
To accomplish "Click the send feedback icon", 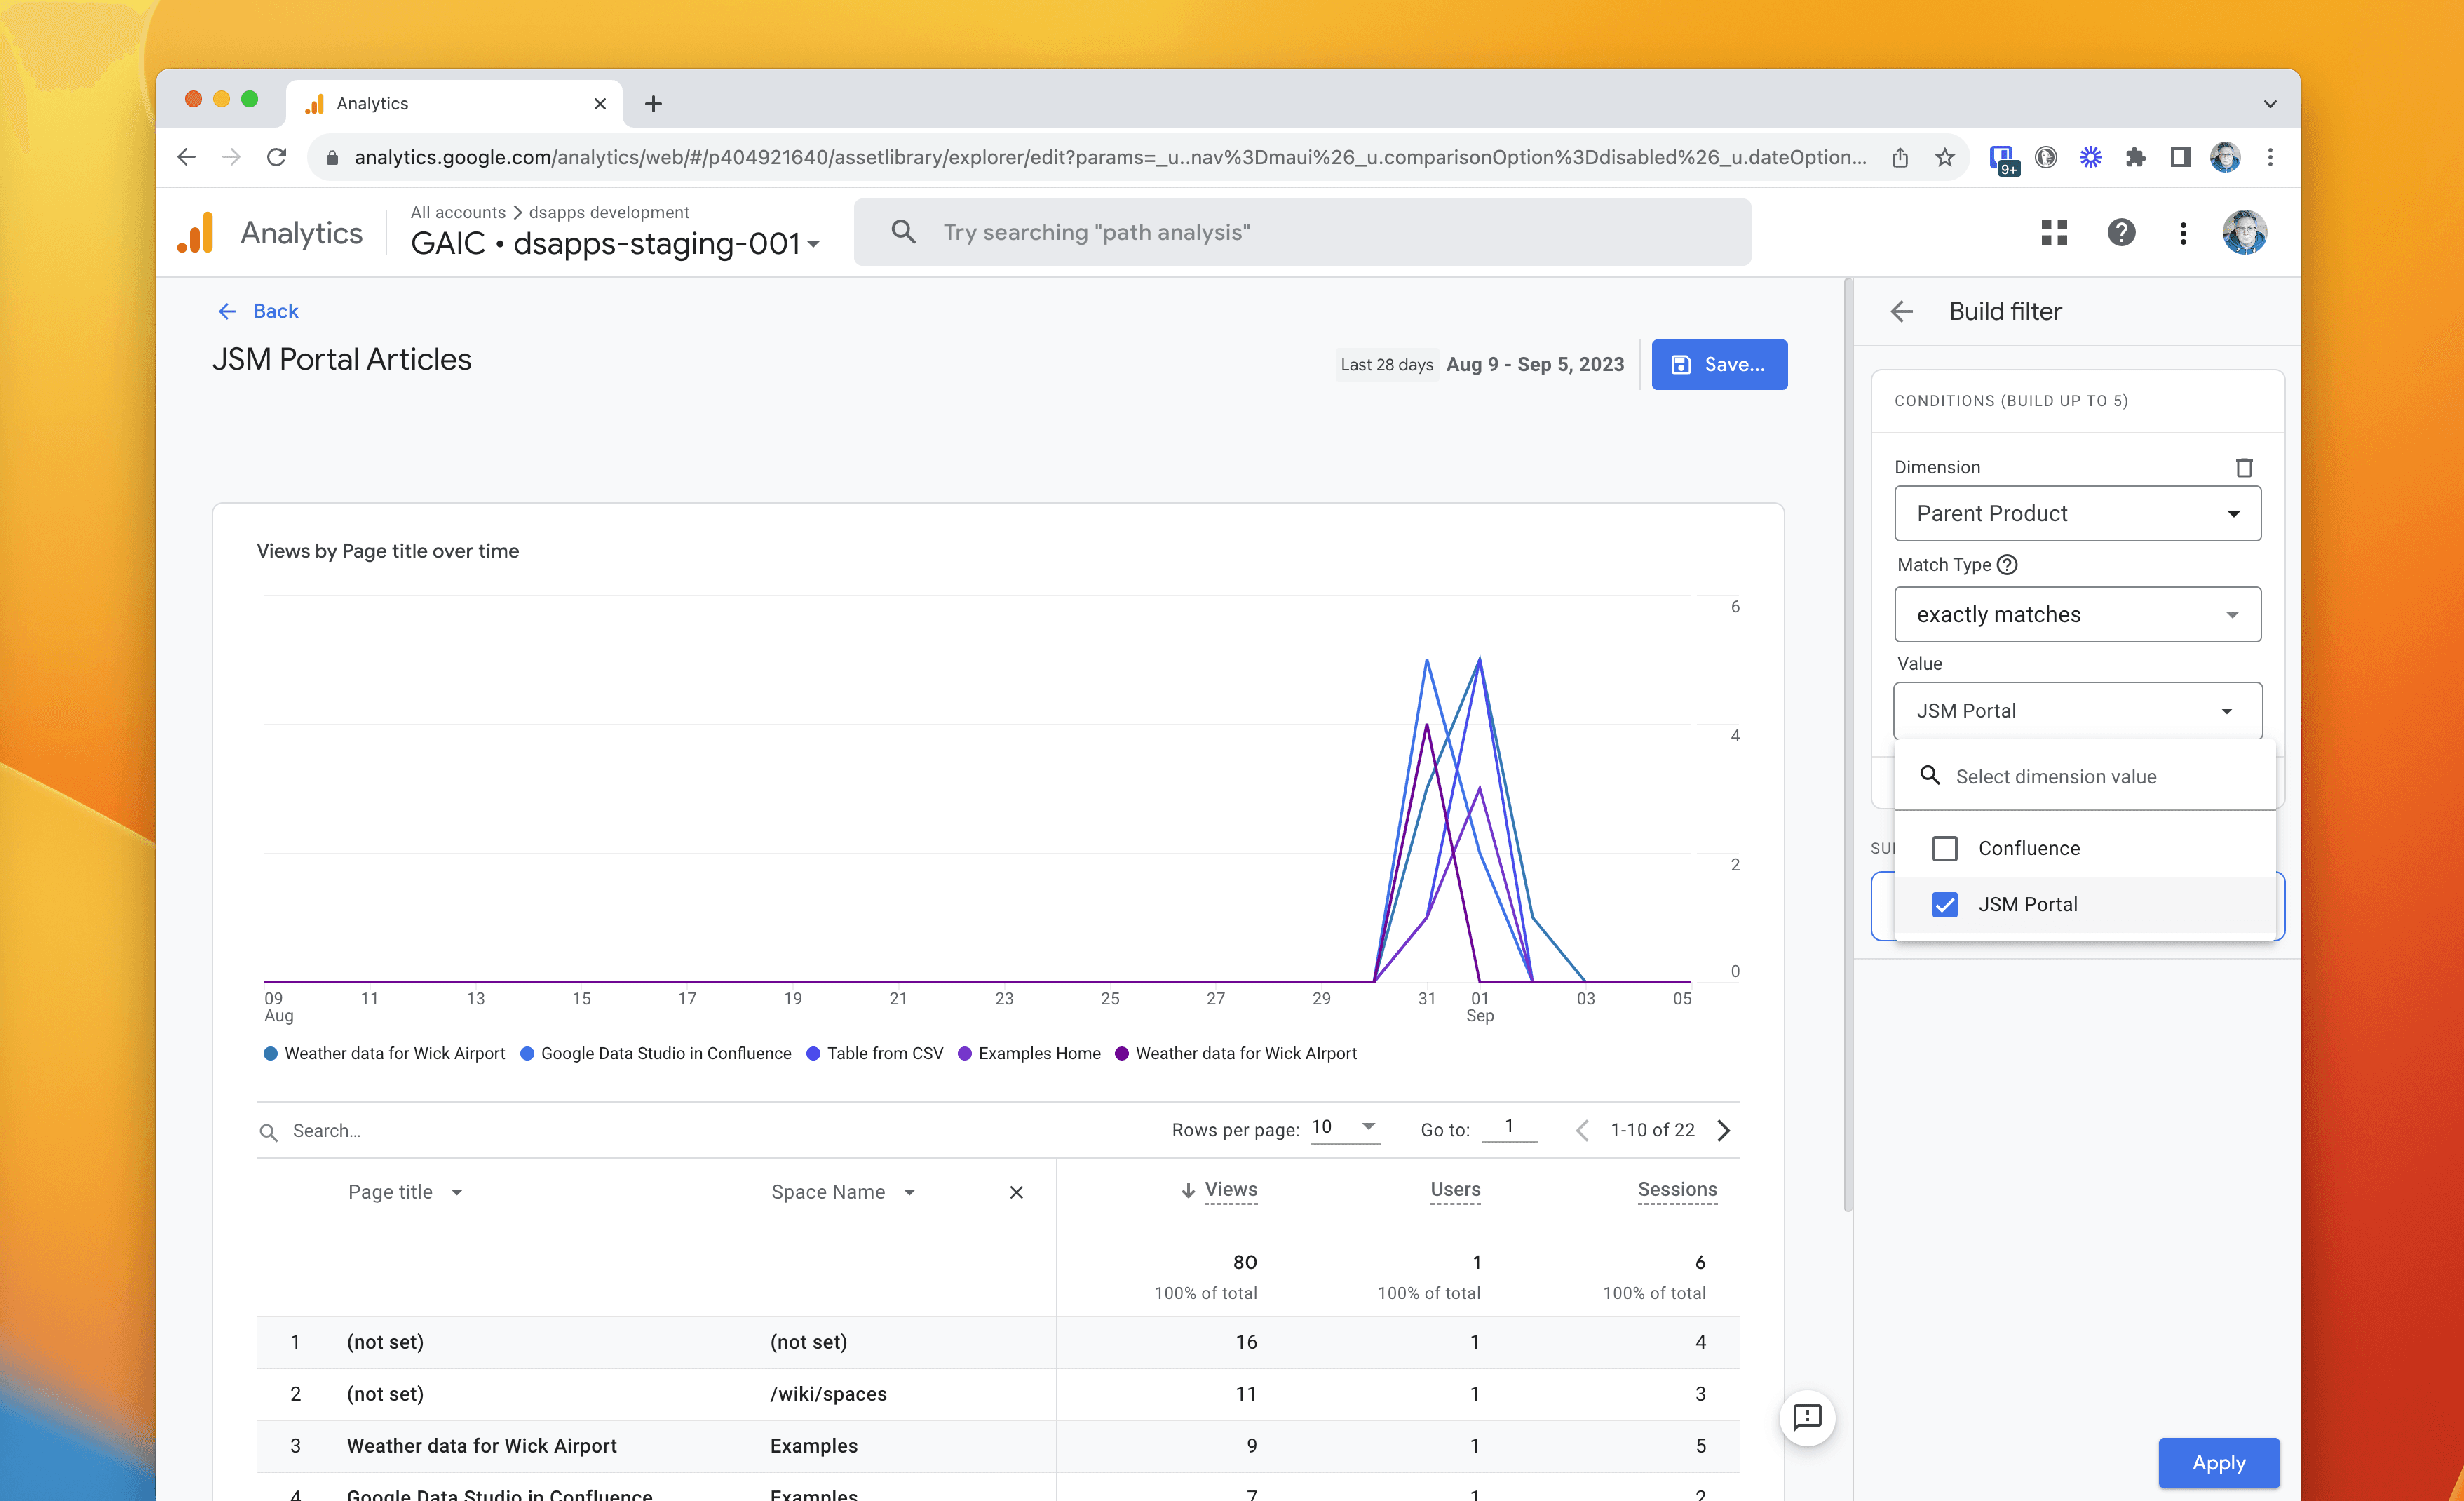I will tap(1807, 1417).
